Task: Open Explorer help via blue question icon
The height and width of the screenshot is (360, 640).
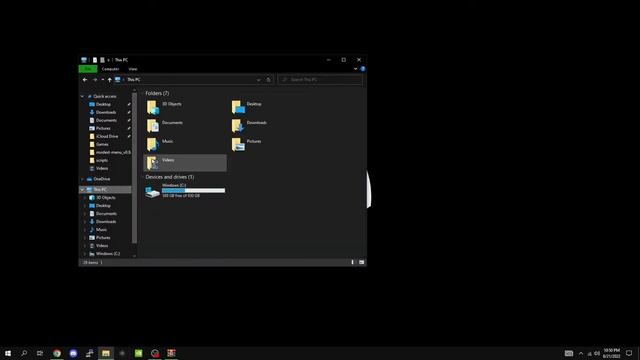Action: pos(362,69)
